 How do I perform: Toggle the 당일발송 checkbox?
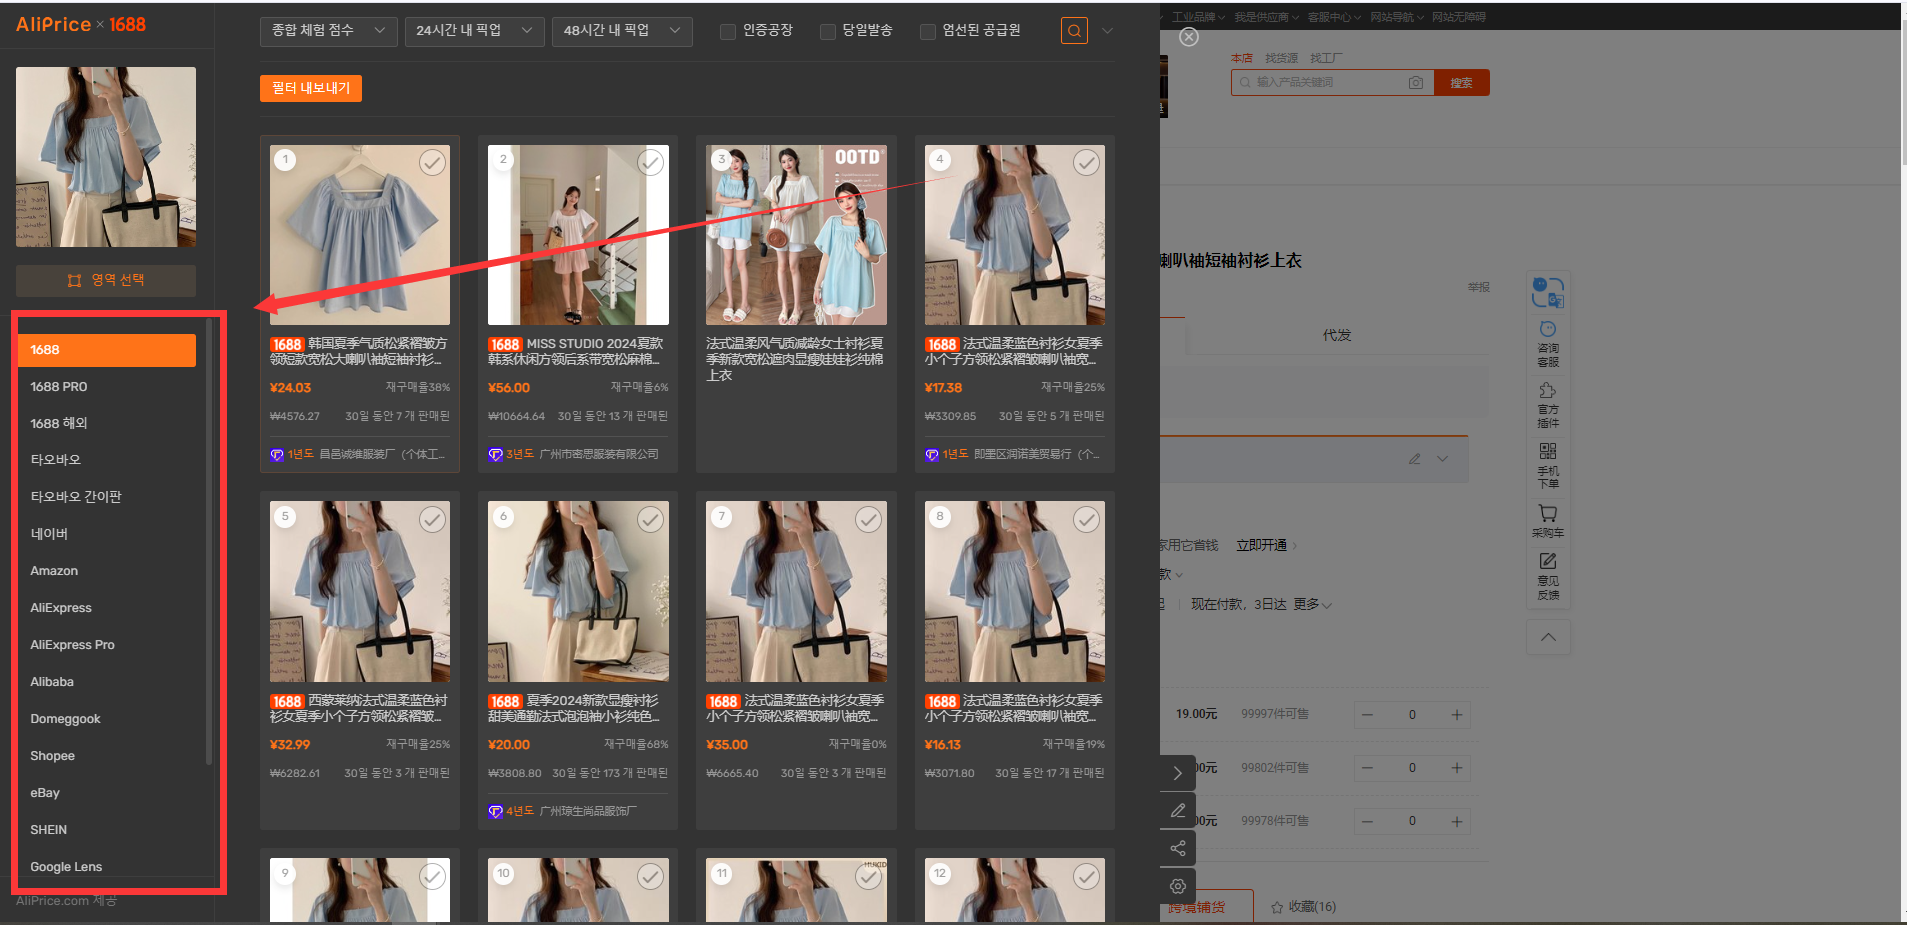(x=828, y=31)
